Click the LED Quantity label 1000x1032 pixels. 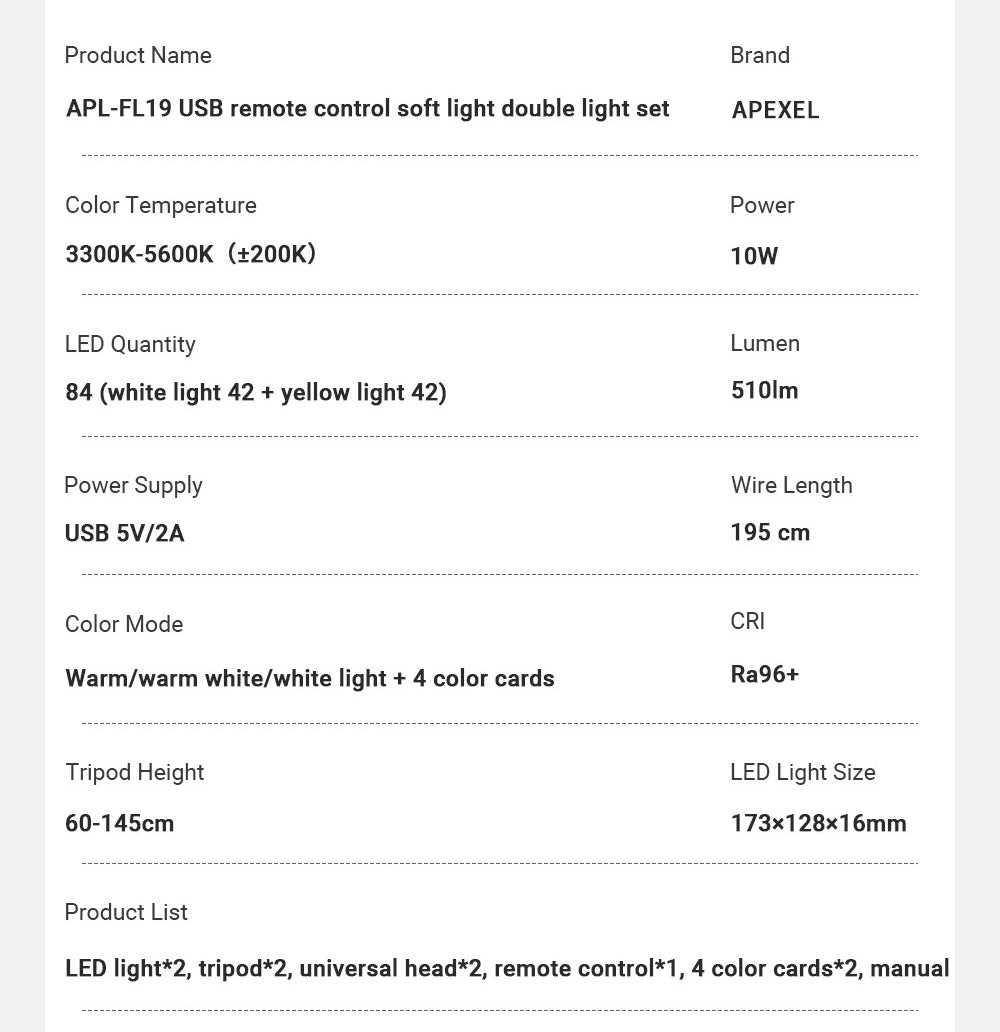click(x=130, y=344)
